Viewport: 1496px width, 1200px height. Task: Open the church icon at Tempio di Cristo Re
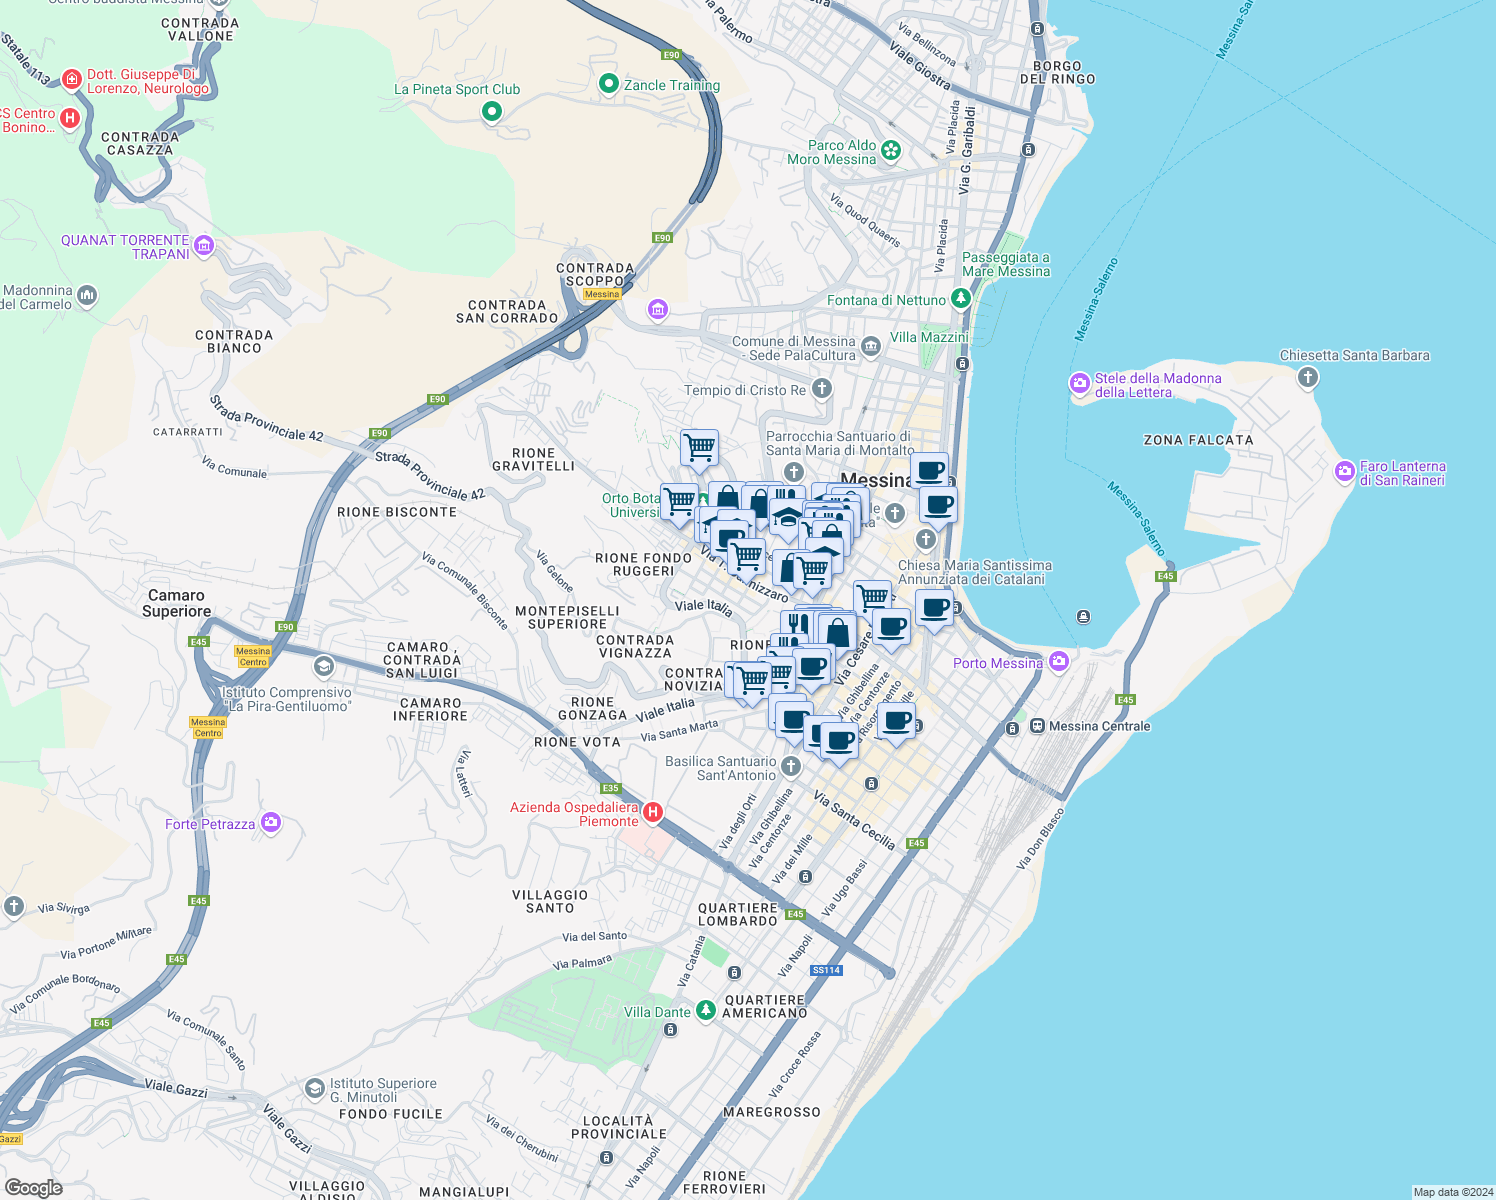(820, 390)
